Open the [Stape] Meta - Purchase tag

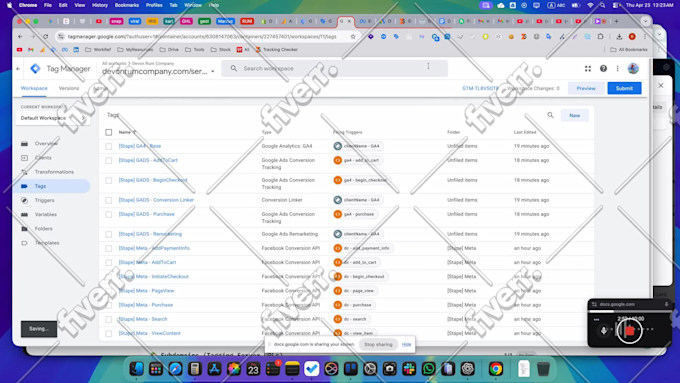tap(146, 305)
